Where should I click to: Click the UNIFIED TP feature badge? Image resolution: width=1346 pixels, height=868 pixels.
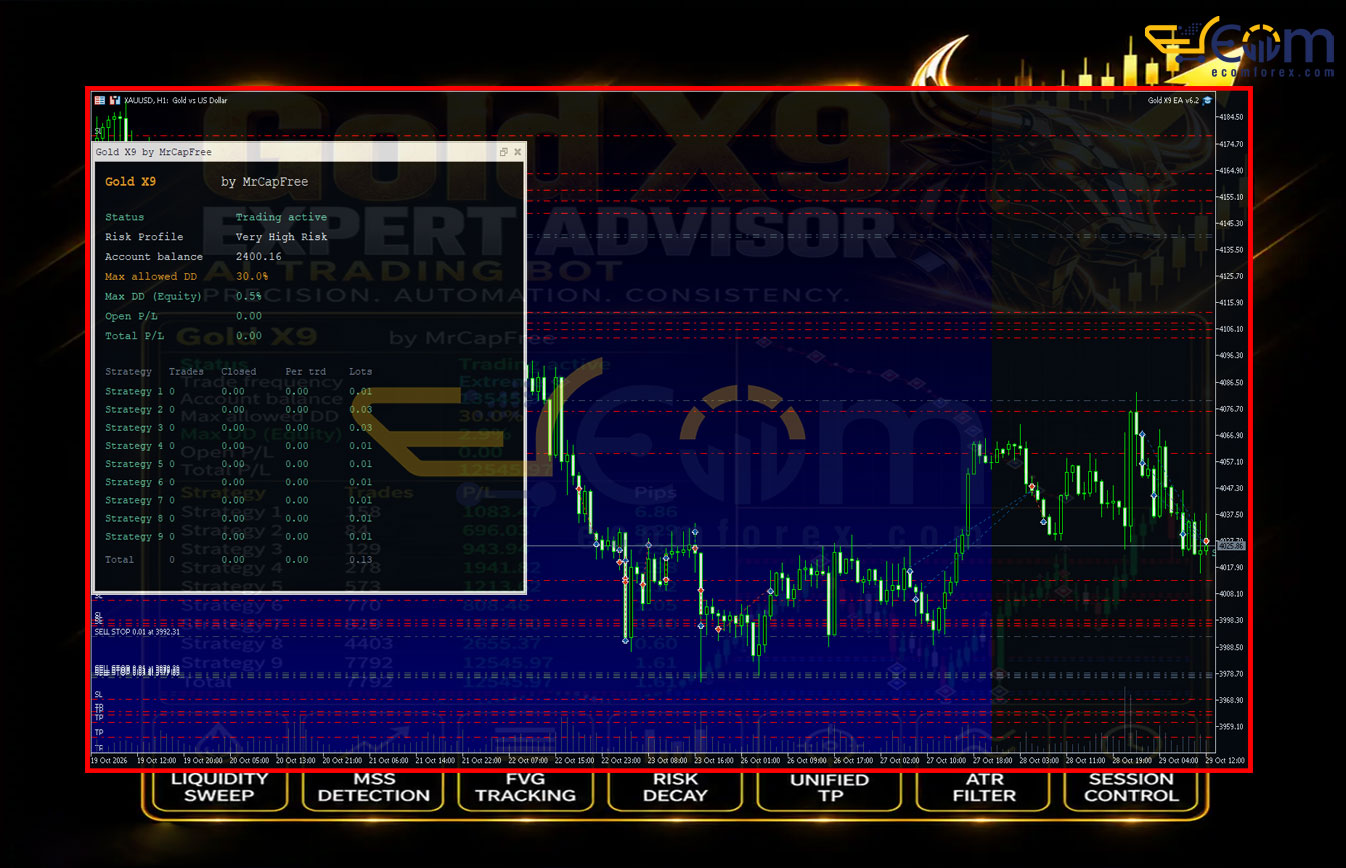coord(830,787)
